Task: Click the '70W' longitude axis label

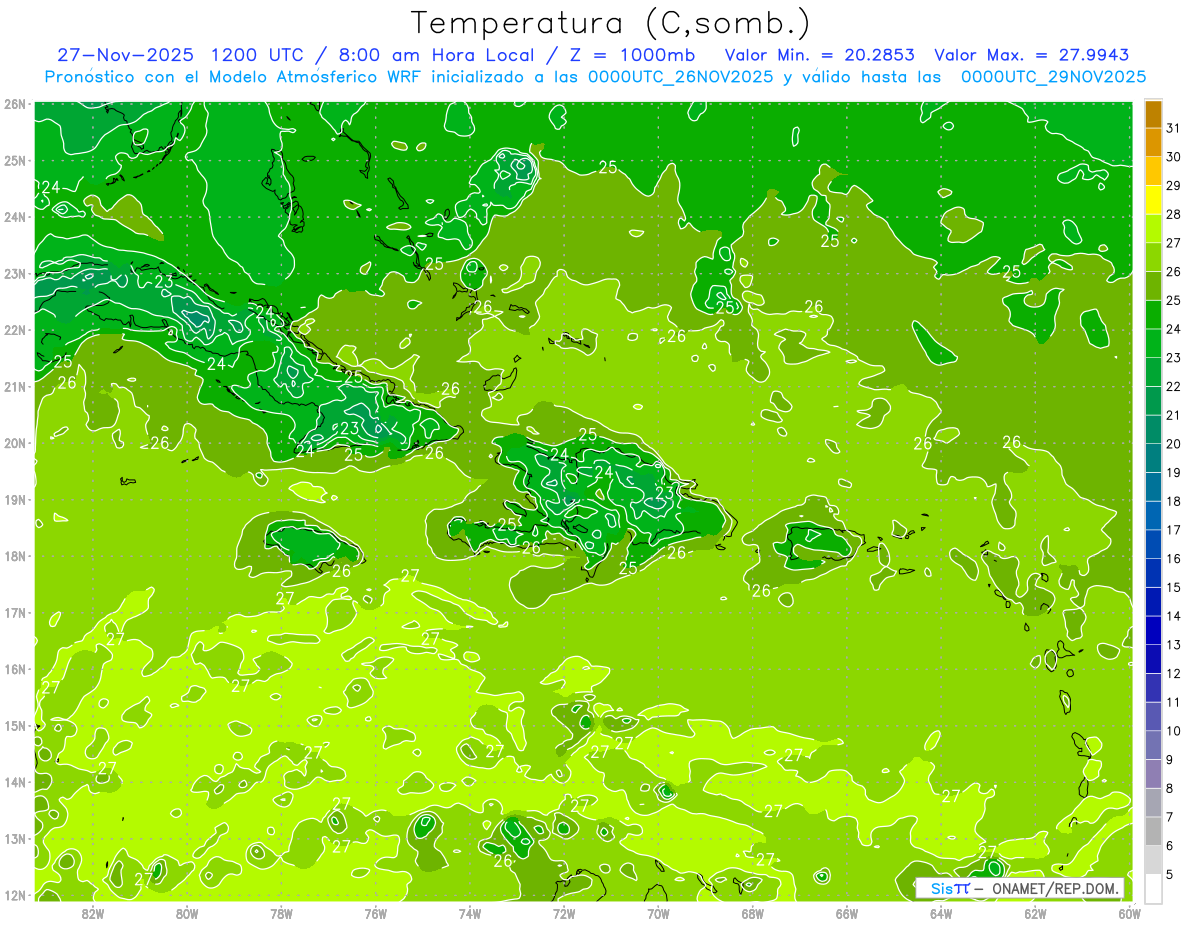Action: 658,912
